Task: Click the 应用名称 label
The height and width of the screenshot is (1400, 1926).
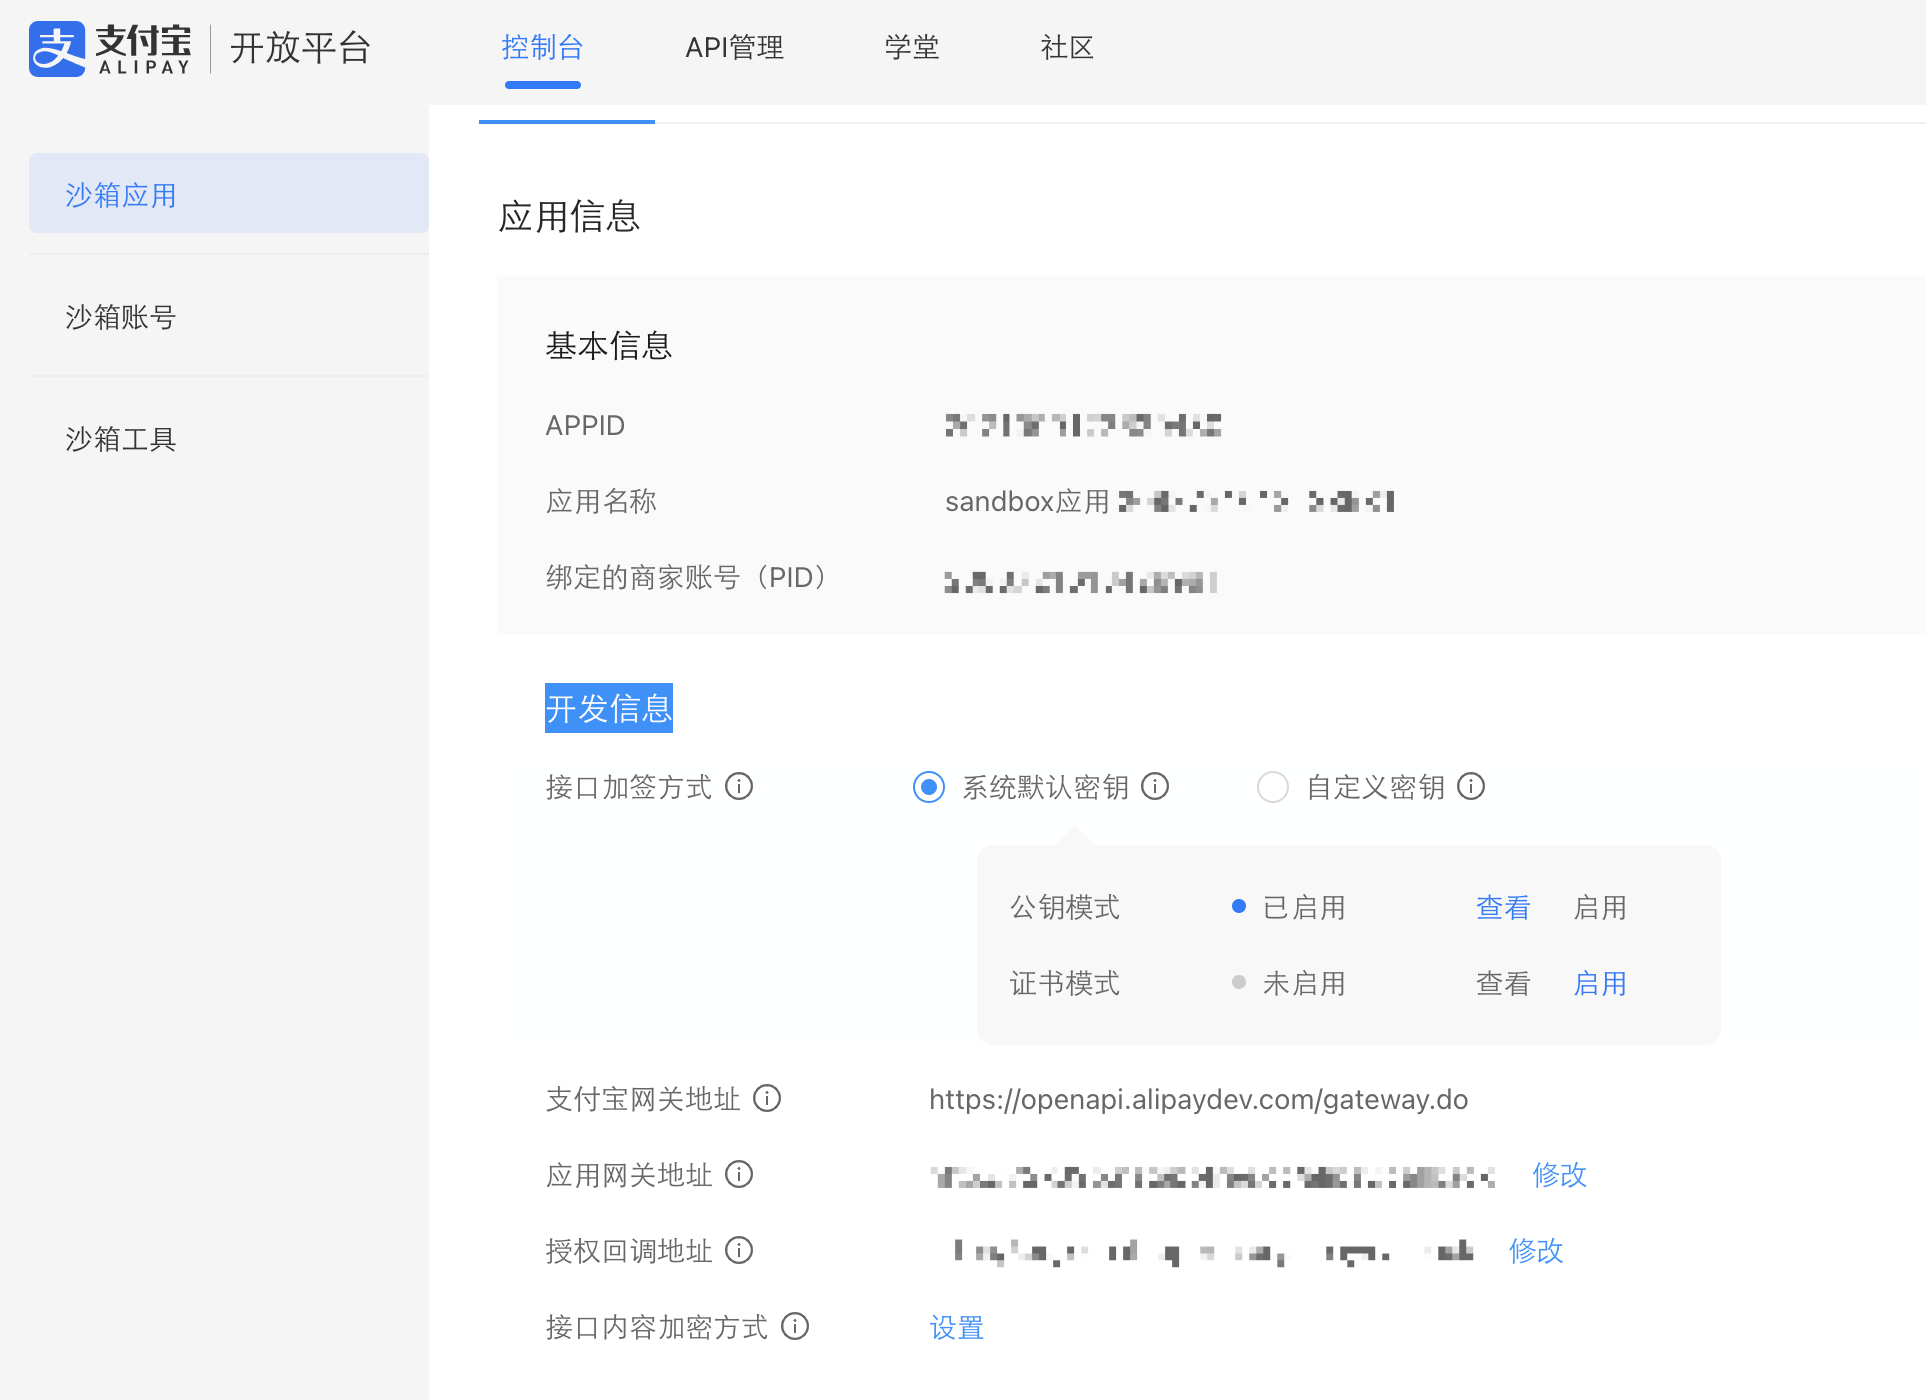Action: 601,501
